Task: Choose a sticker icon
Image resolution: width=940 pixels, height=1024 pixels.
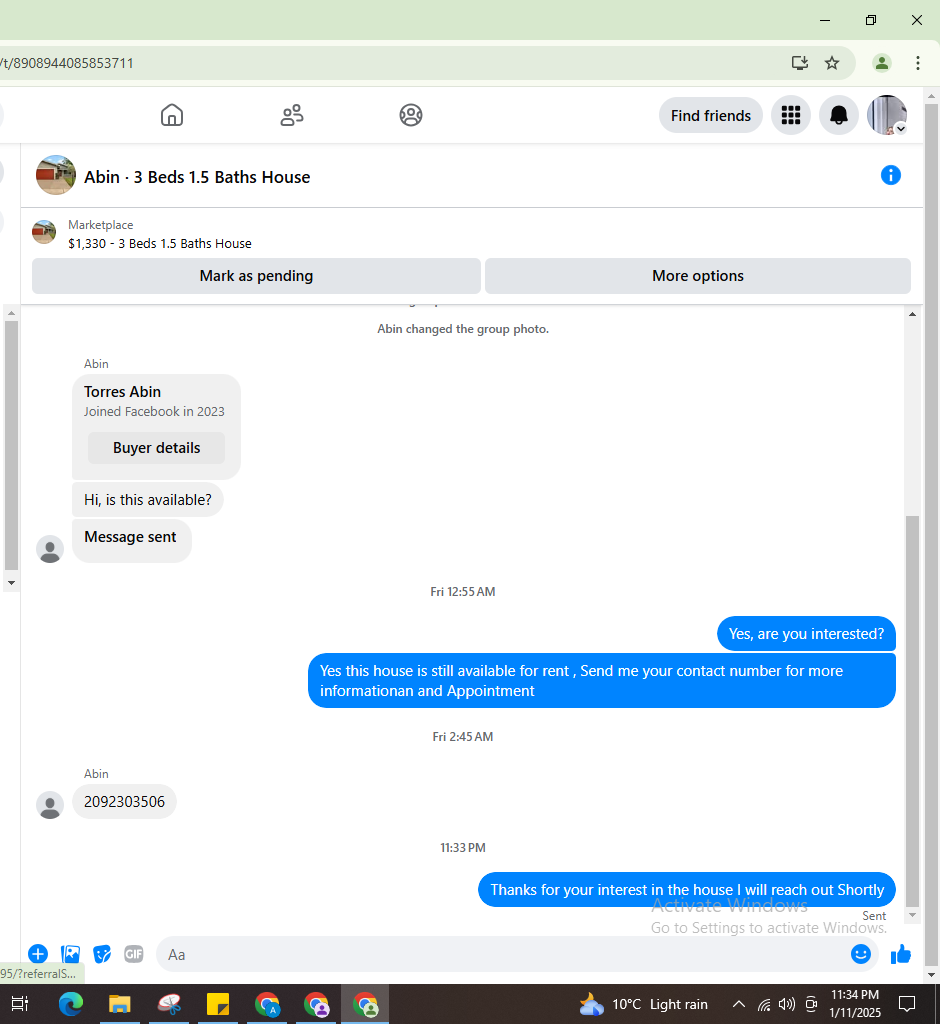Action: 102,954
